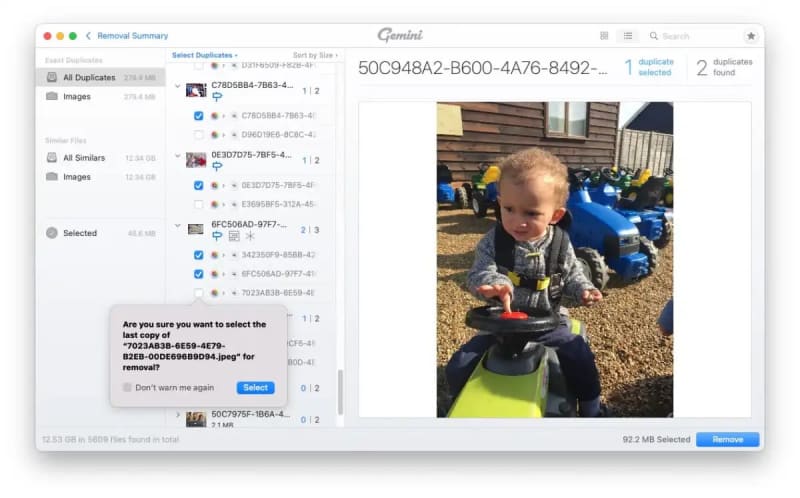This screenshot has height=498, width=800.
Task: Click the Selected checkmark circle icon
Action: click(52, 233)
